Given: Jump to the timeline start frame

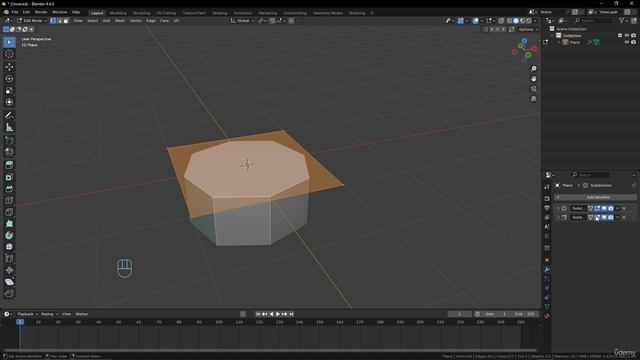Looking at the screenshot, I should click(258, 314).
